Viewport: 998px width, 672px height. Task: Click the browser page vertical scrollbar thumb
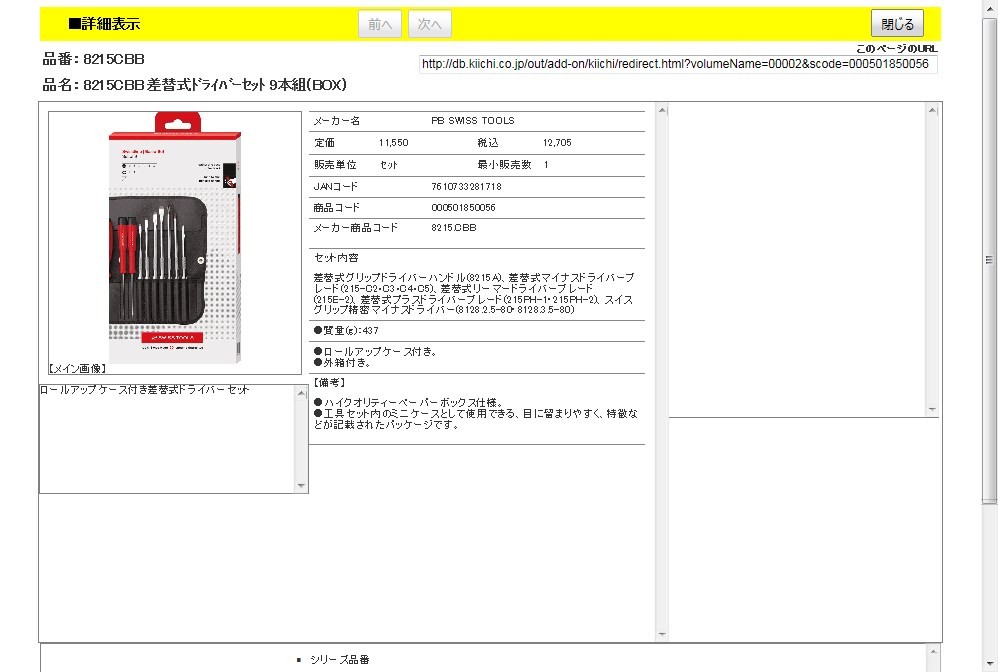[990, 261]
